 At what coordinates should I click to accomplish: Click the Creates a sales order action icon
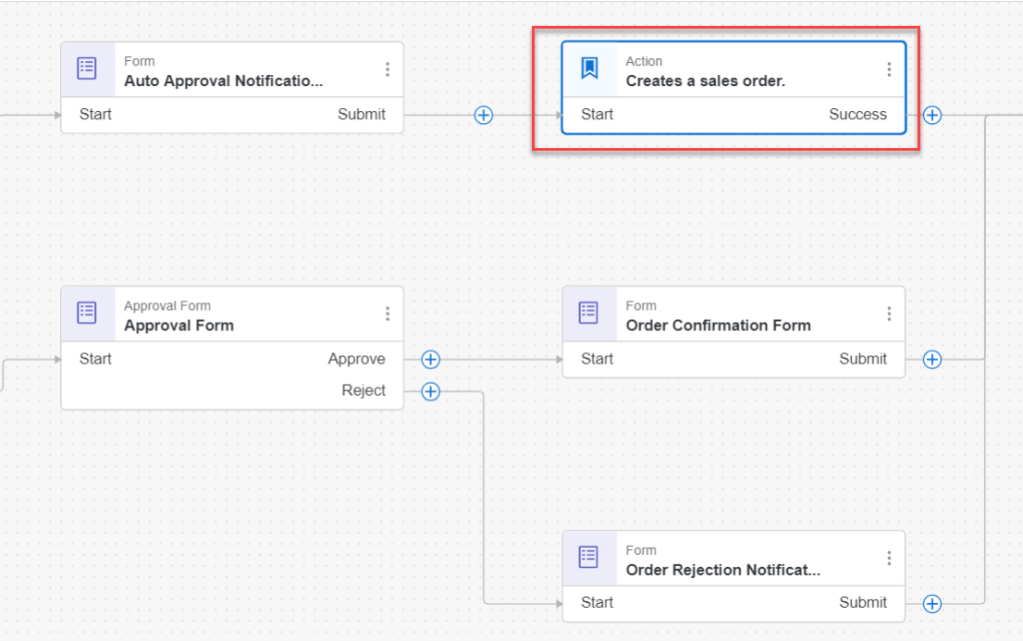tap(590, 69)
